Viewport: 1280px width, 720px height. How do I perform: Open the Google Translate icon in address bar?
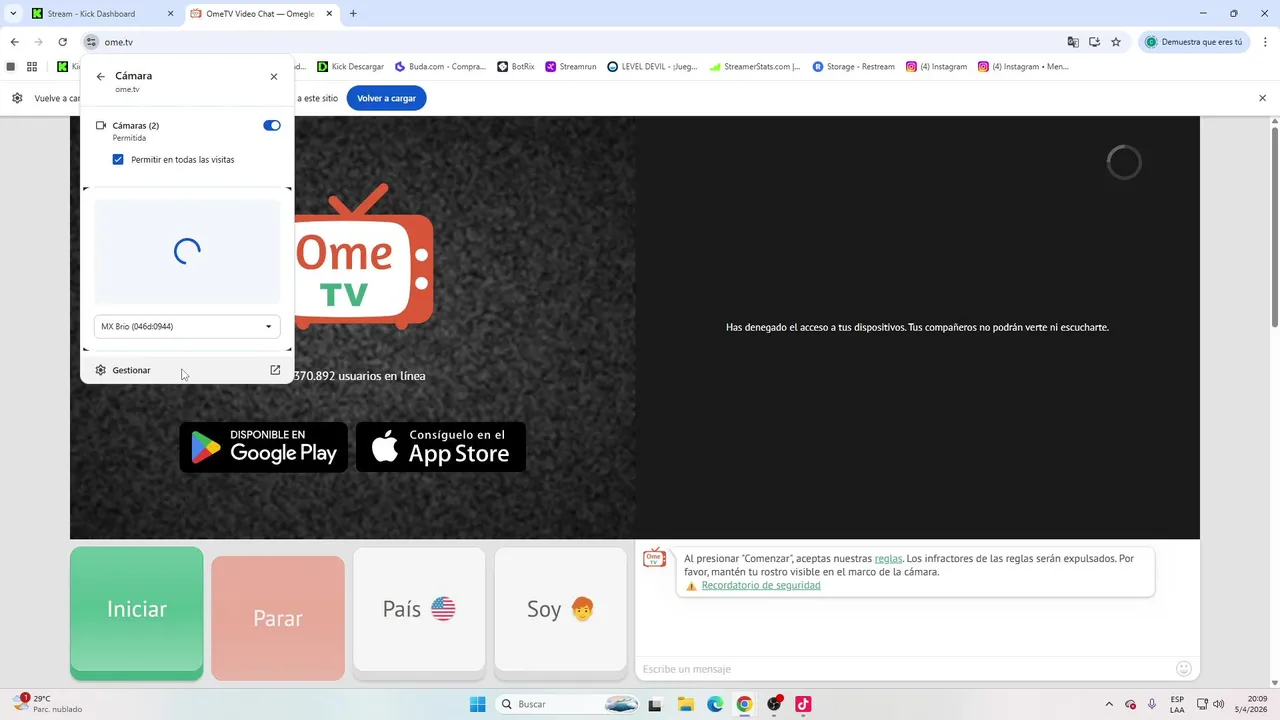tap(1073, 42)
